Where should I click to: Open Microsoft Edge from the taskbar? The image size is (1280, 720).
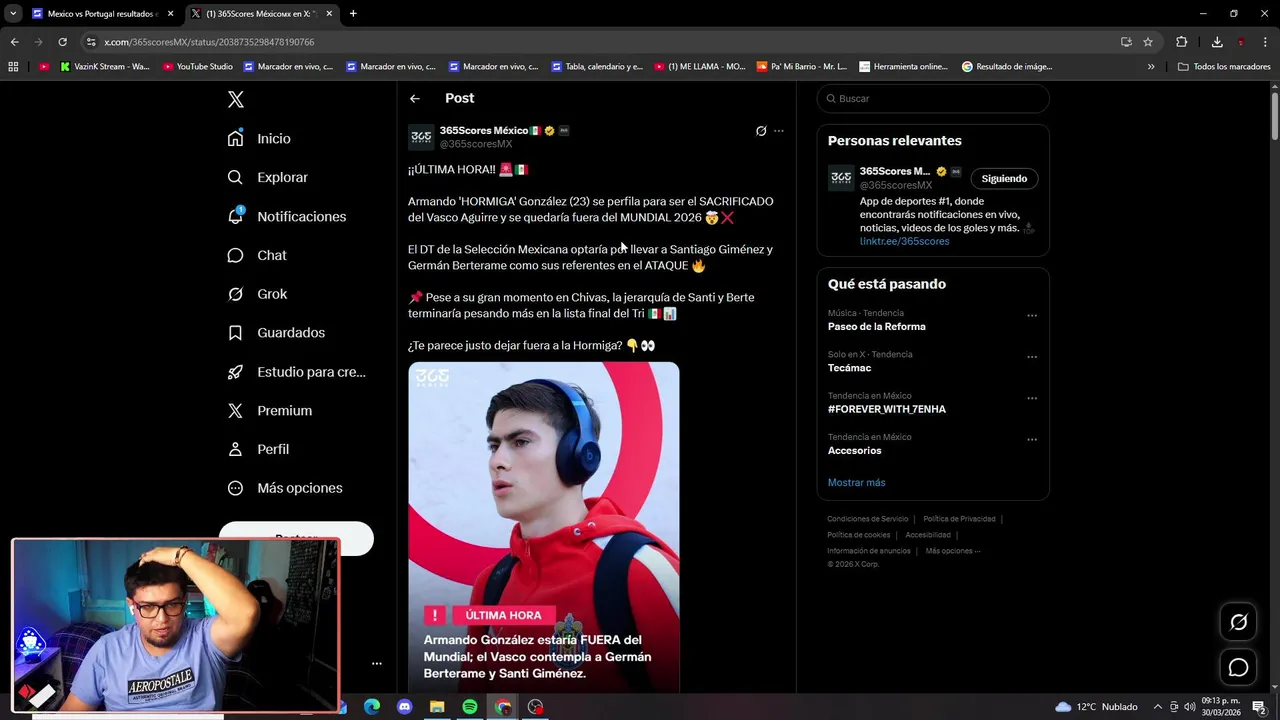pyautogui.click(x=372, y=707)
